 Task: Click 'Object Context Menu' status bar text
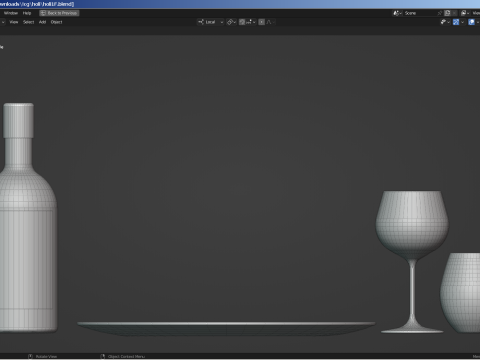pyautogui.click(x=126, y=357)
